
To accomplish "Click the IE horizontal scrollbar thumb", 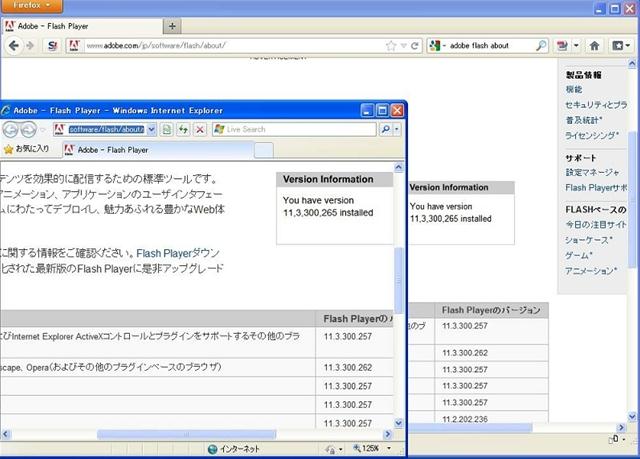I will click(187, 434).
